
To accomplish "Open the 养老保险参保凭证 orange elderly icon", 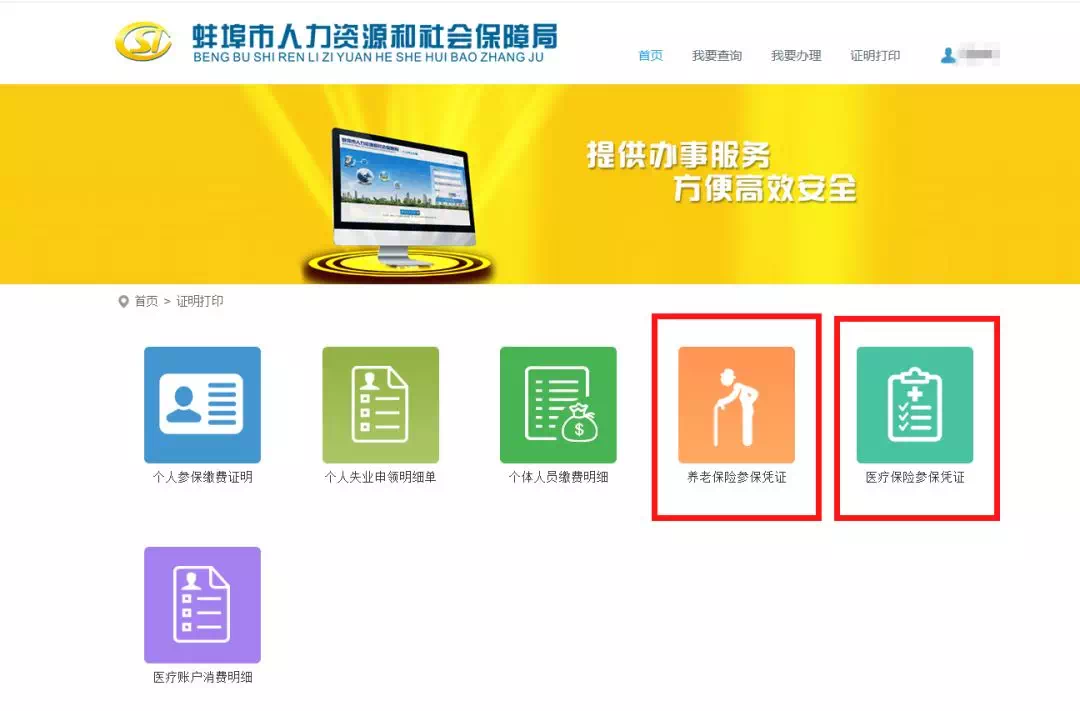I will point(736,405).
